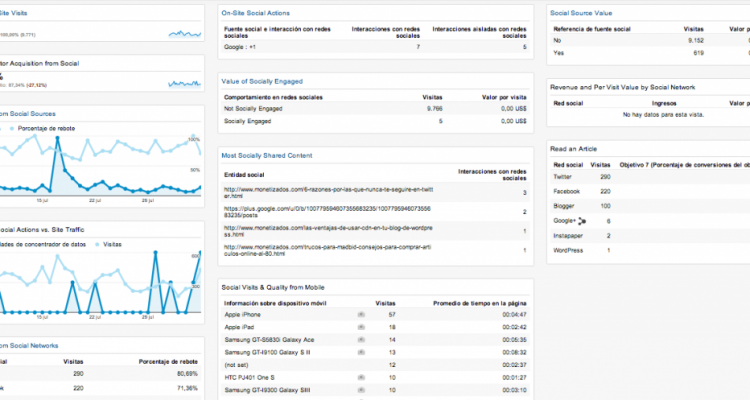This screenshot has width=750, height=400.
Task: Click the Acquisition from Social sparkline
Action: 185,84
